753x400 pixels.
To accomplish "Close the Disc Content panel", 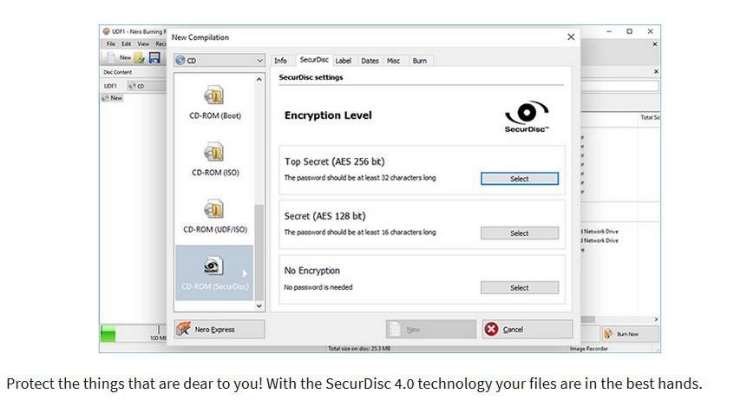I will 656,72.
